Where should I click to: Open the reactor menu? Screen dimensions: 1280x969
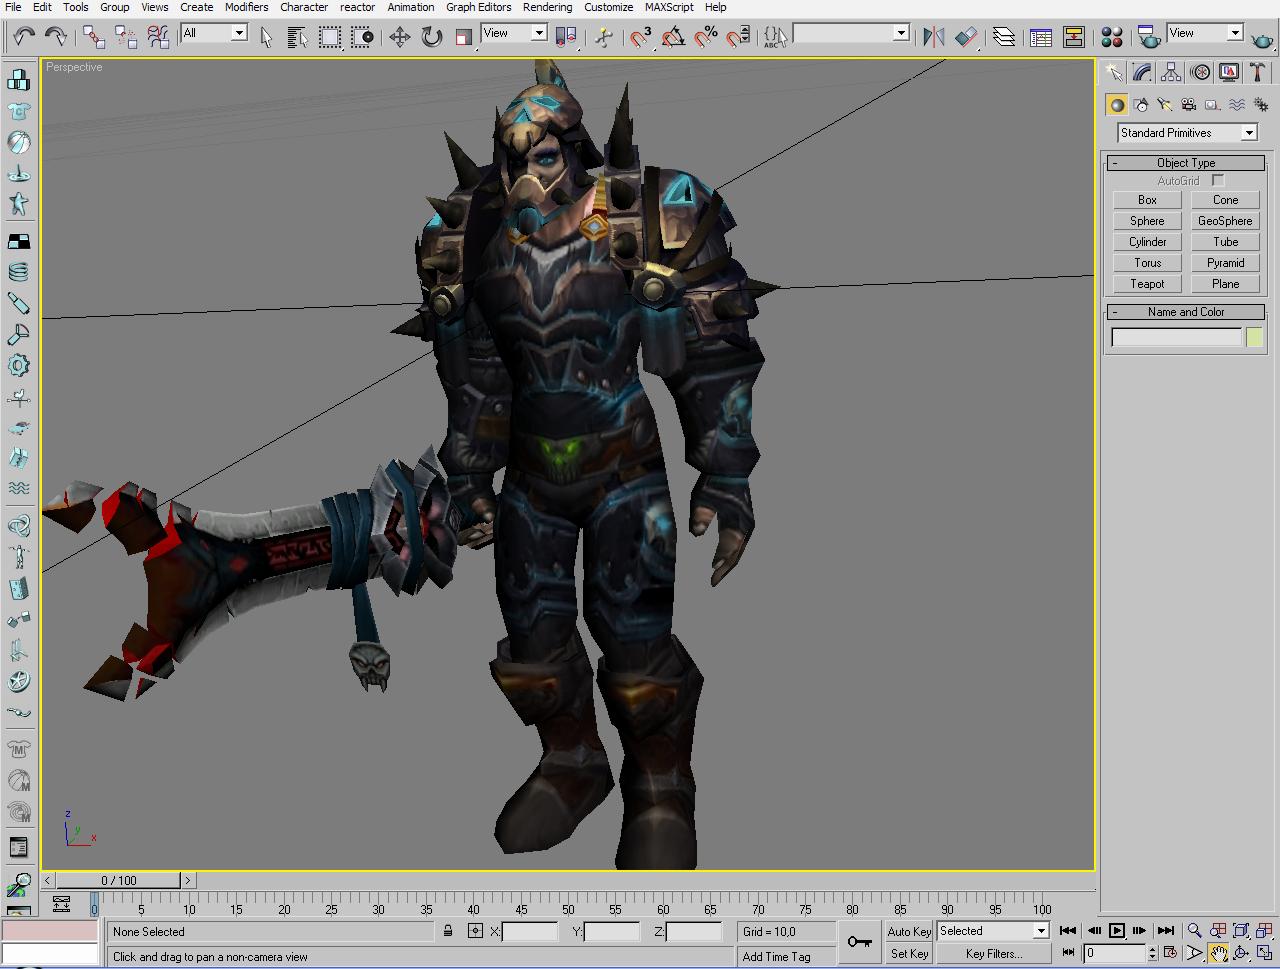pos(357,7)
